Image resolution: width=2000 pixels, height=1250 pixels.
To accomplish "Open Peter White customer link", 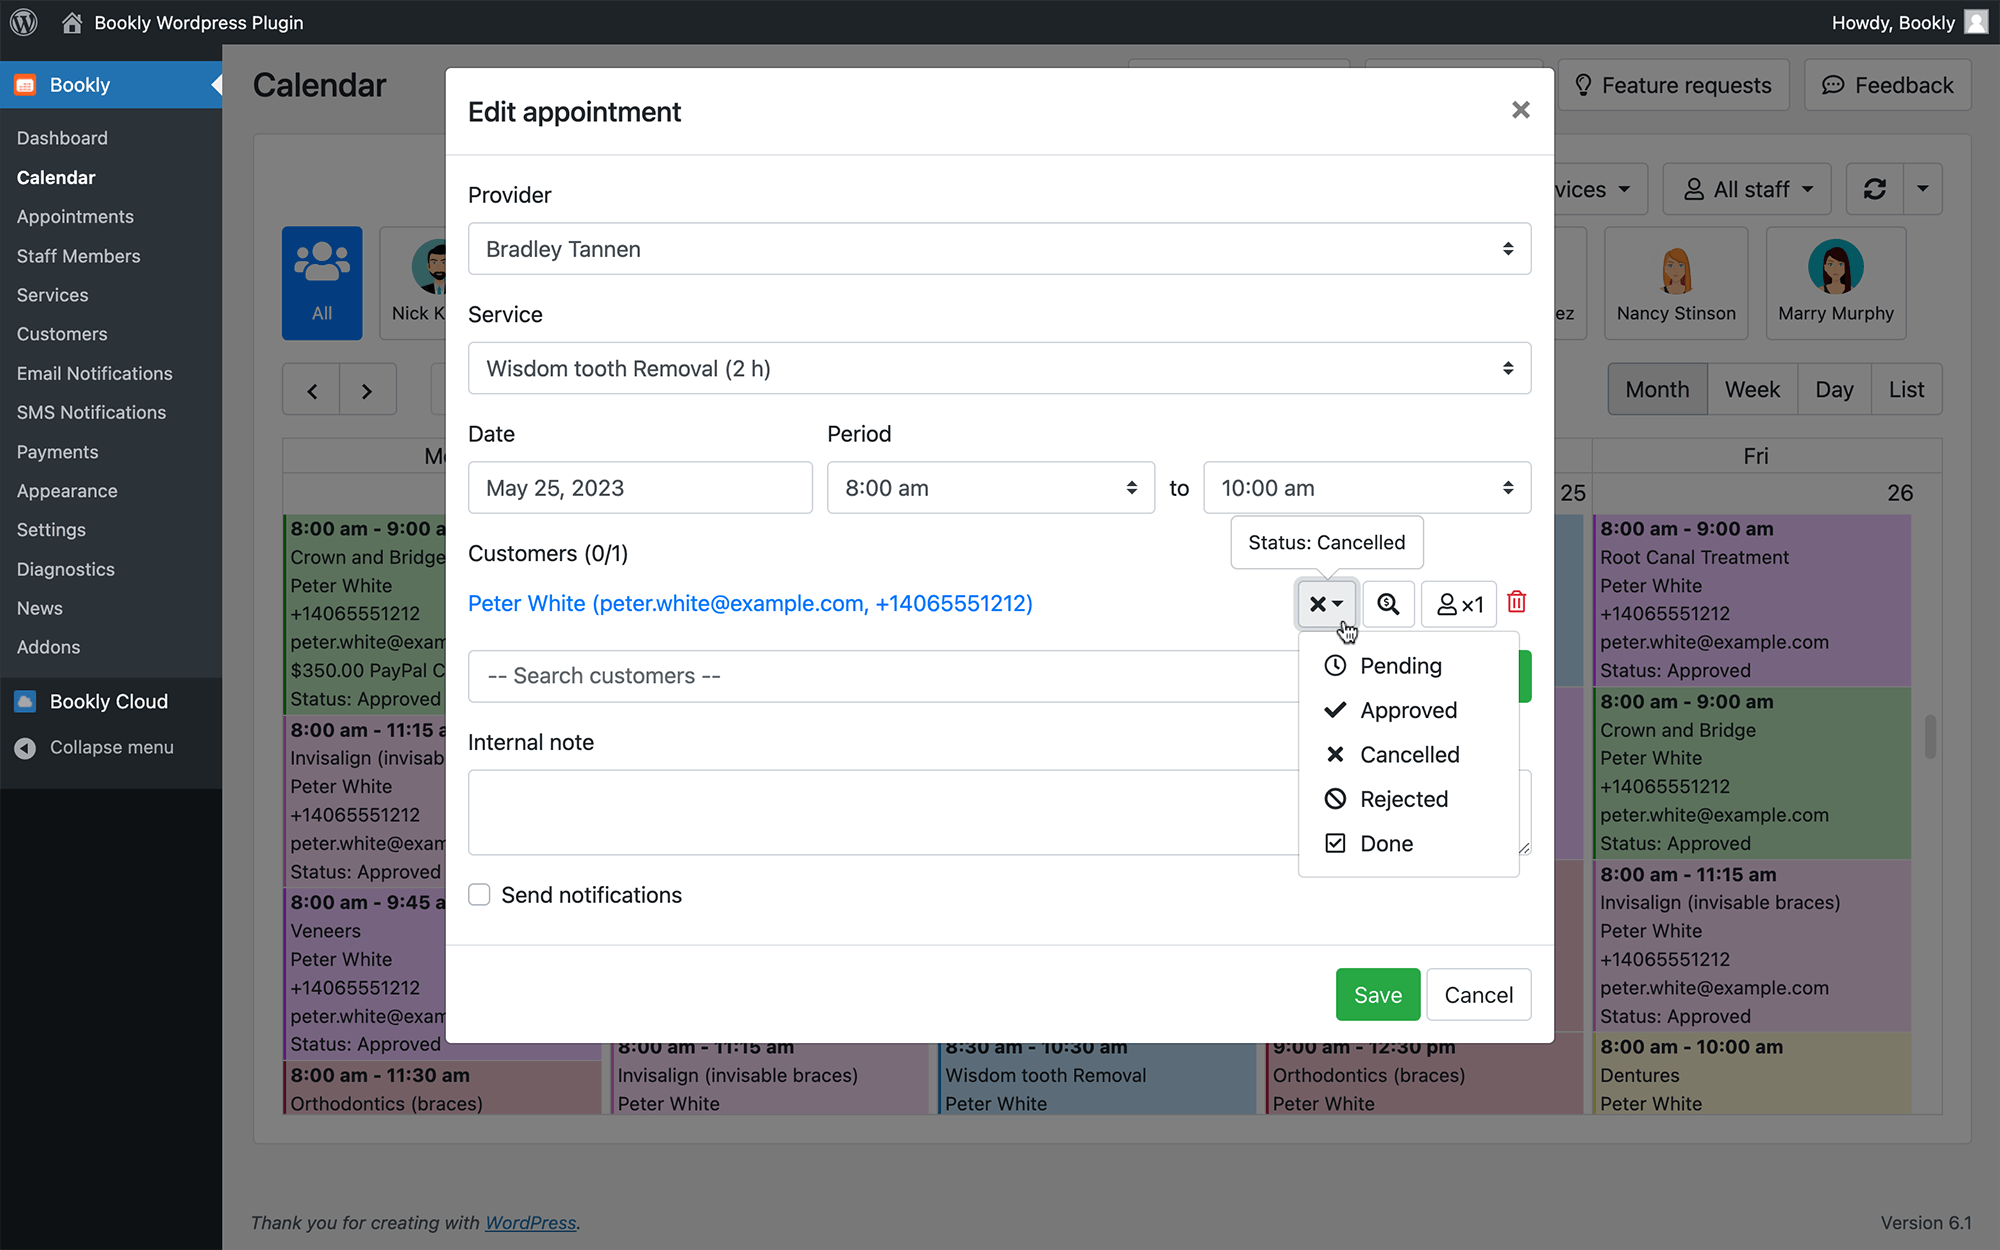I will click(750, 603).
